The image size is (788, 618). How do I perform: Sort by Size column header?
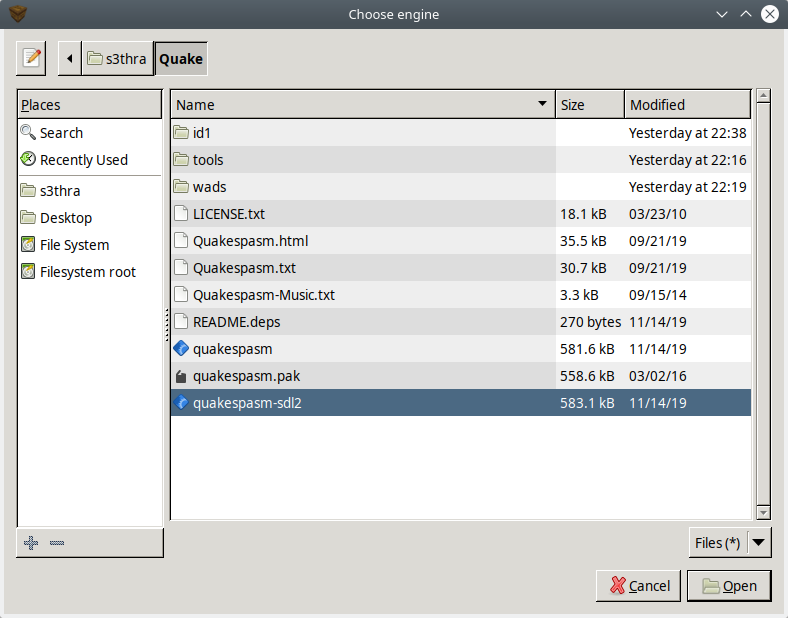(590, 105)
